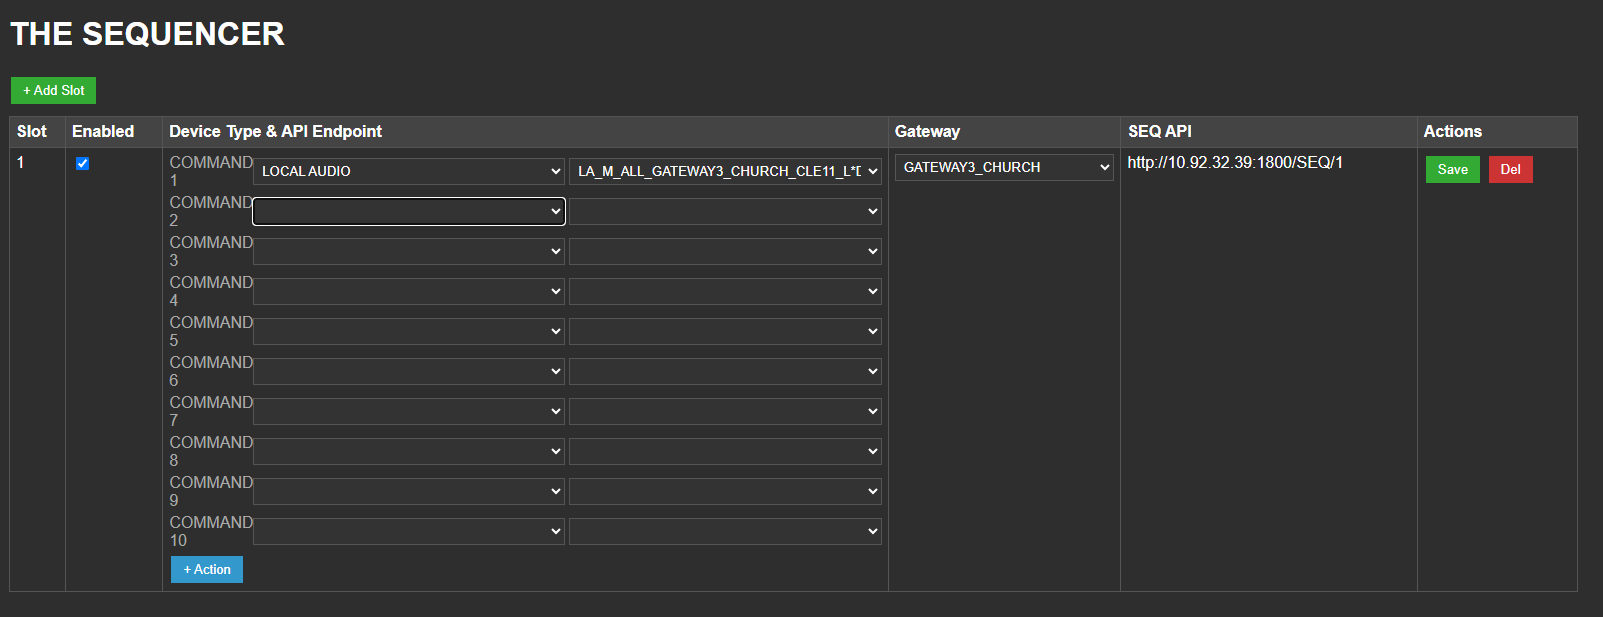Click the + Action button
Viewport: 1603px width, 617px height.
click(x=207, y=569)
